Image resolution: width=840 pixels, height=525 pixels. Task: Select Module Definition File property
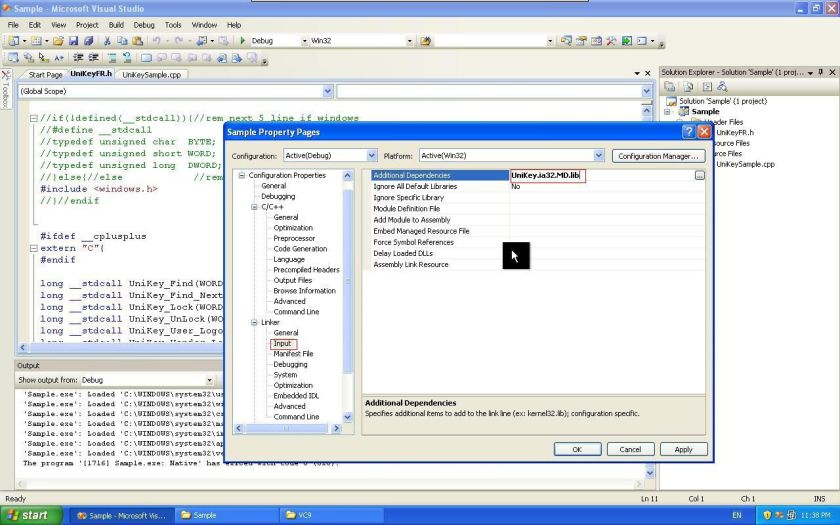(406, 209)
